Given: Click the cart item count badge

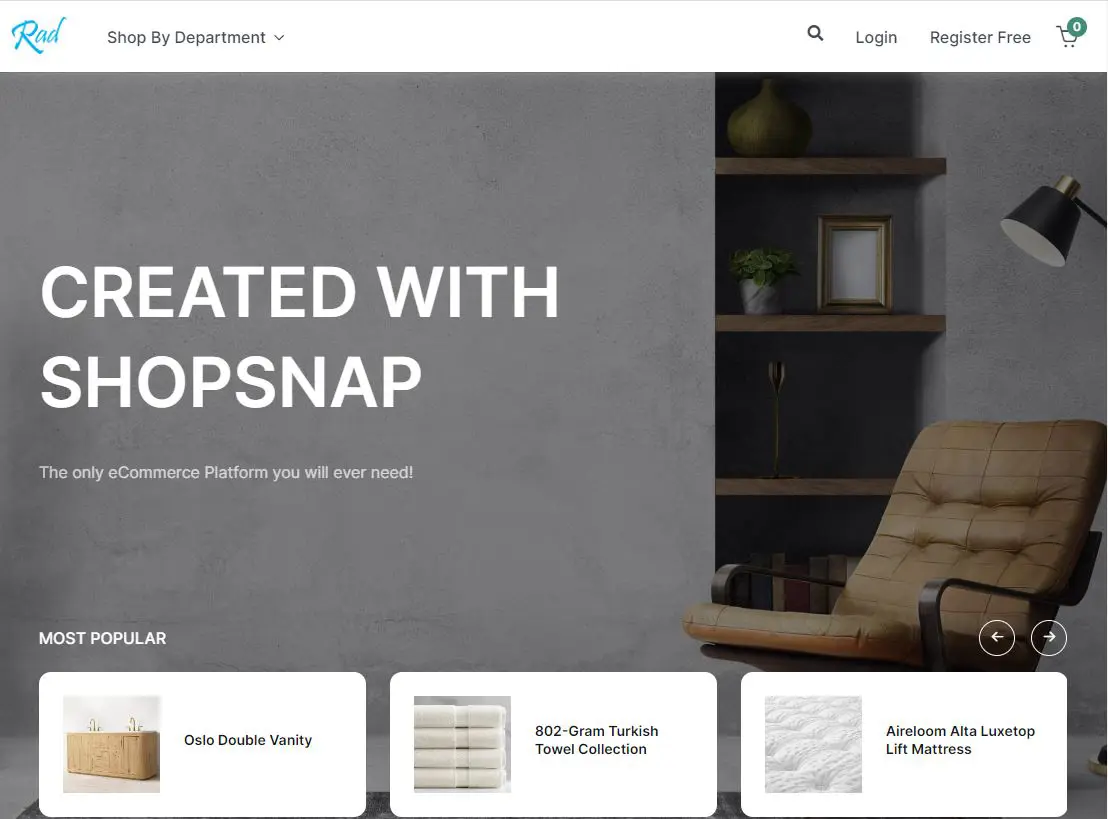Looking at the screenshot, I should click(1076, 27).
